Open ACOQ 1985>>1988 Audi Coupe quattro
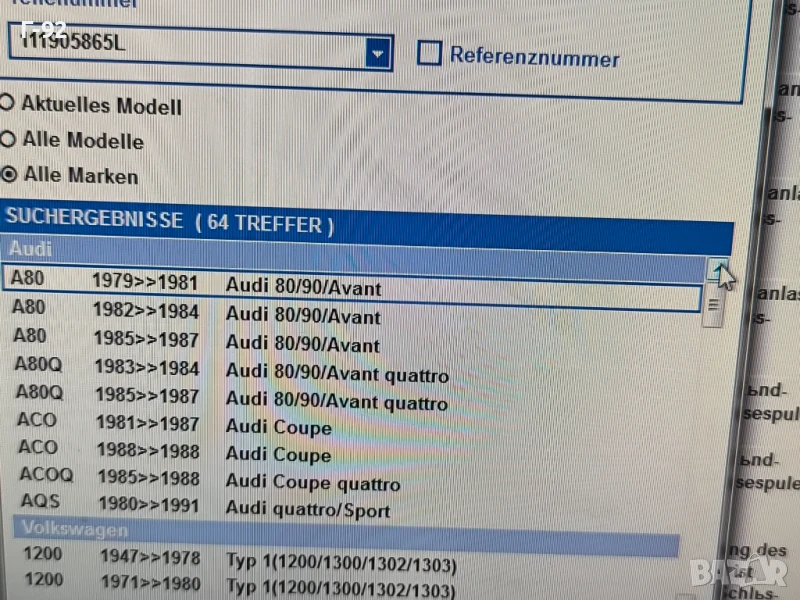Viewport: 800px width, 600px height. tap(300, 481)
